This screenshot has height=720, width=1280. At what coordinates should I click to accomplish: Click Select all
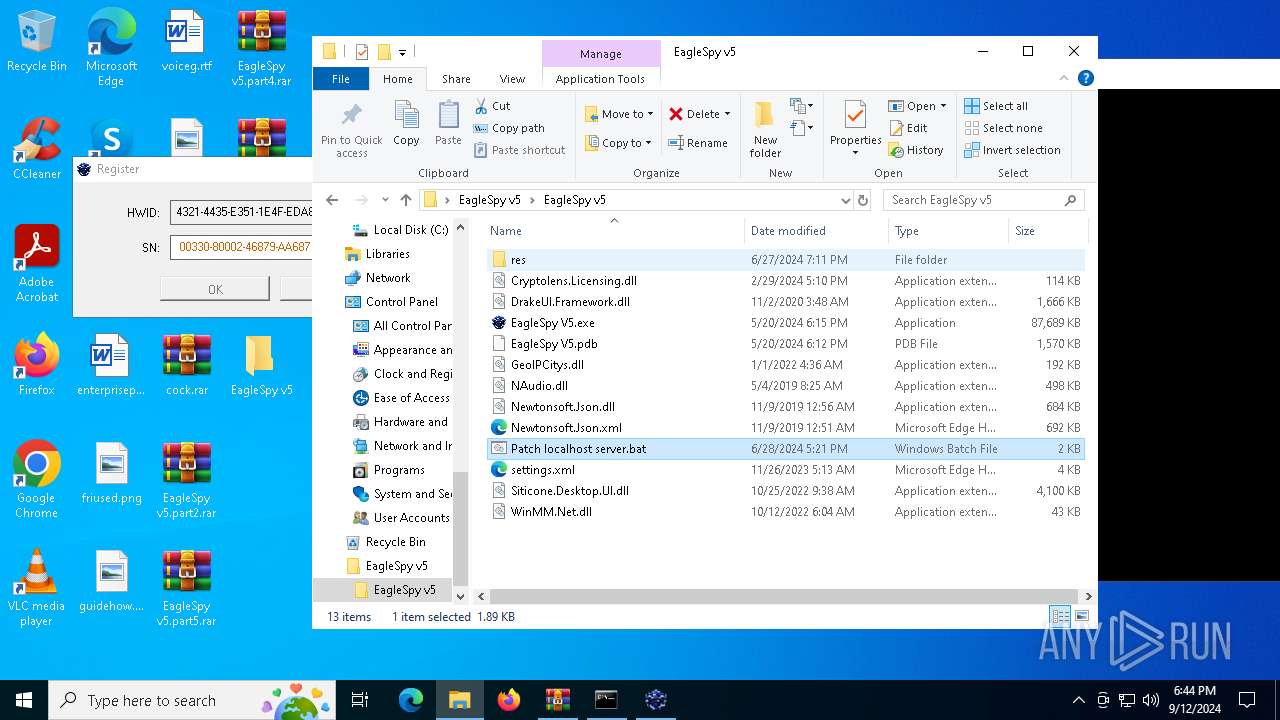(x=996, y=106)
